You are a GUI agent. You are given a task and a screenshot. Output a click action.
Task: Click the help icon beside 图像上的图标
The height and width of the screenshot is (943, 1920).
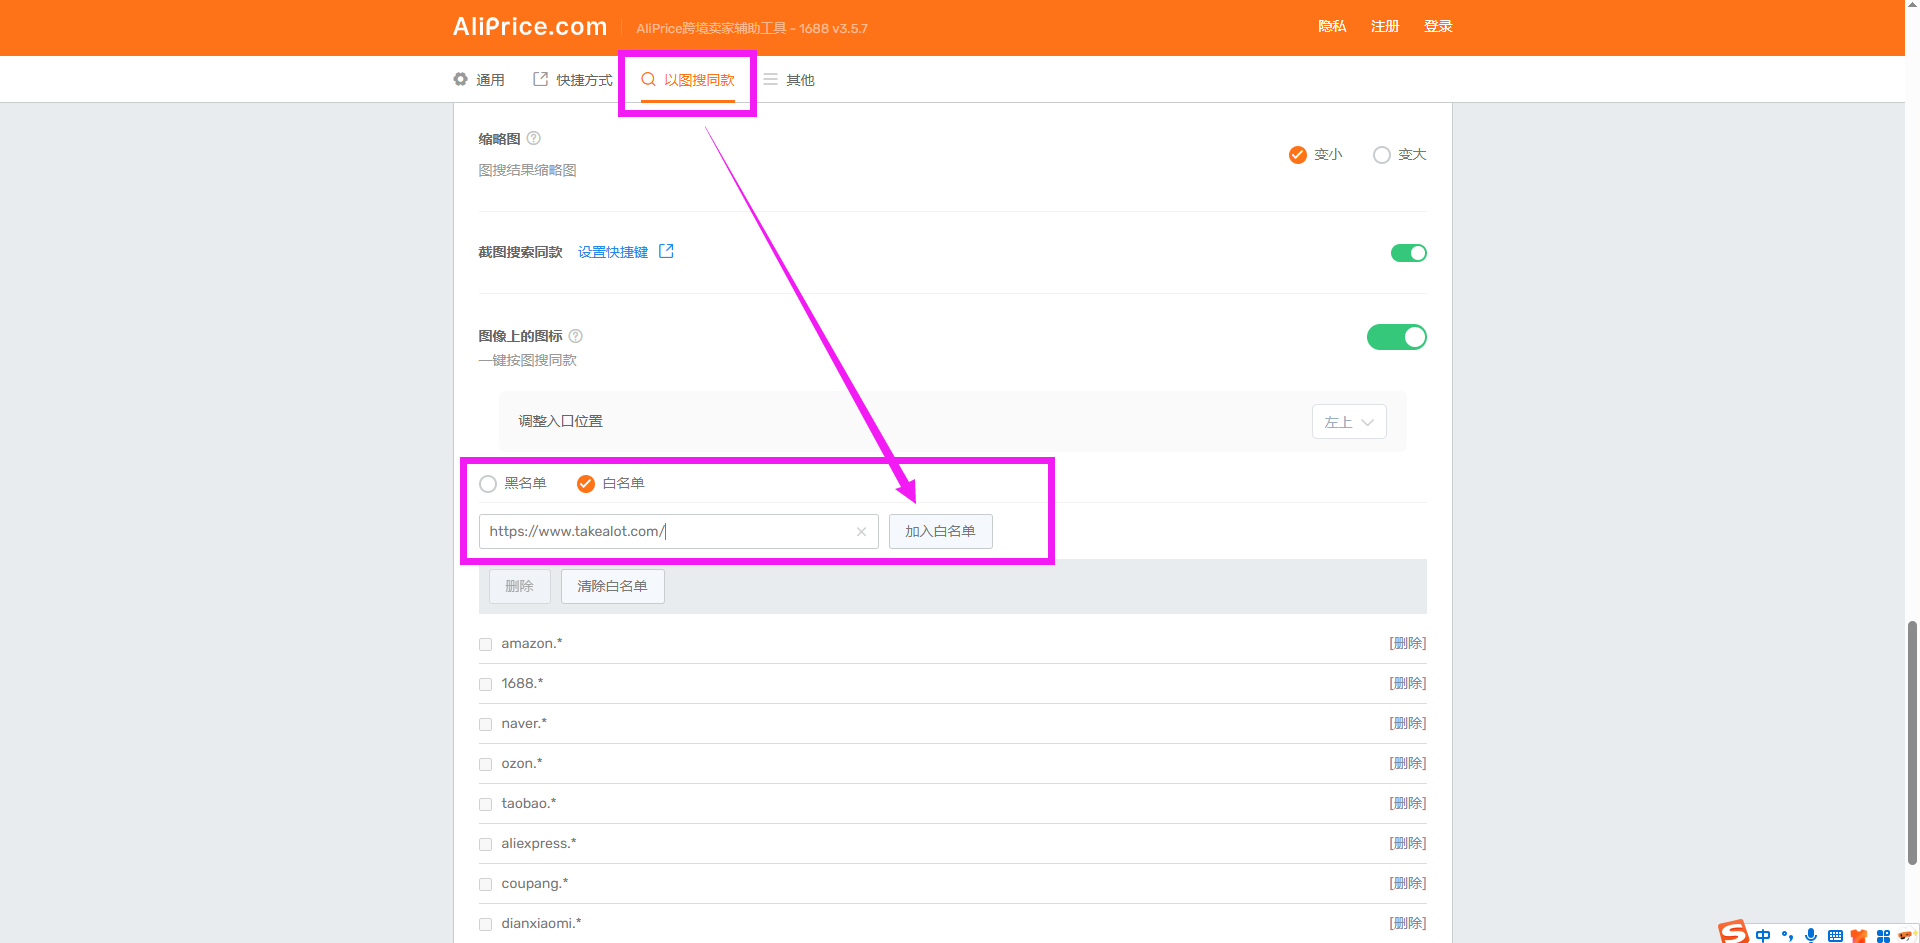tap(576, 336)
